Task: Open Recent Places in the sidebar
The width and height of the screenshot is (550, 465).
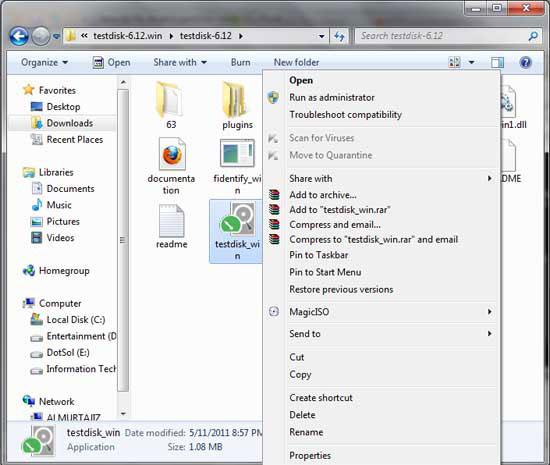Action: (67, 140)
